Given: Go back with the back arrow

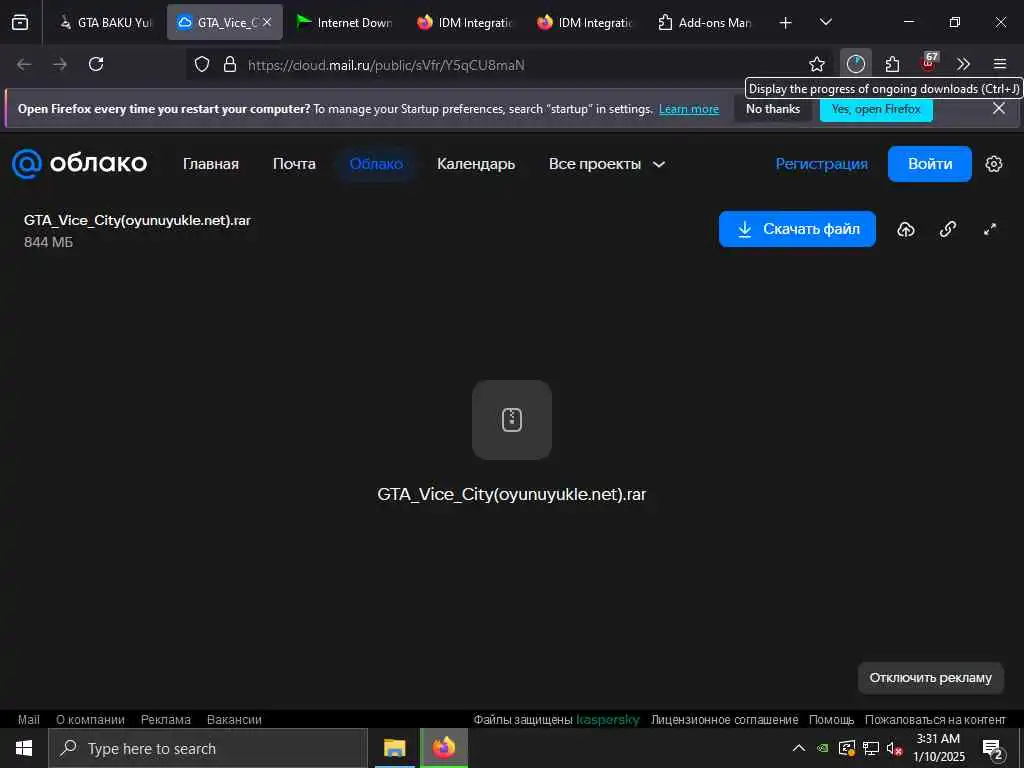Looking at the screenshot, I should pyautogui.click(x=24, y=64).
